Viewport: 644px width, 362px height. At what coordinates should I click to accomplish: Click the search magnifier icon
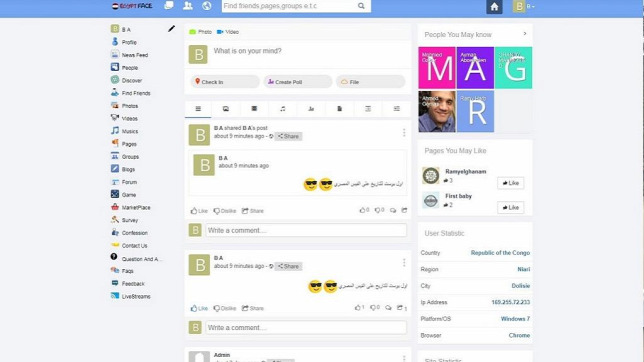(x=361, y=6)
